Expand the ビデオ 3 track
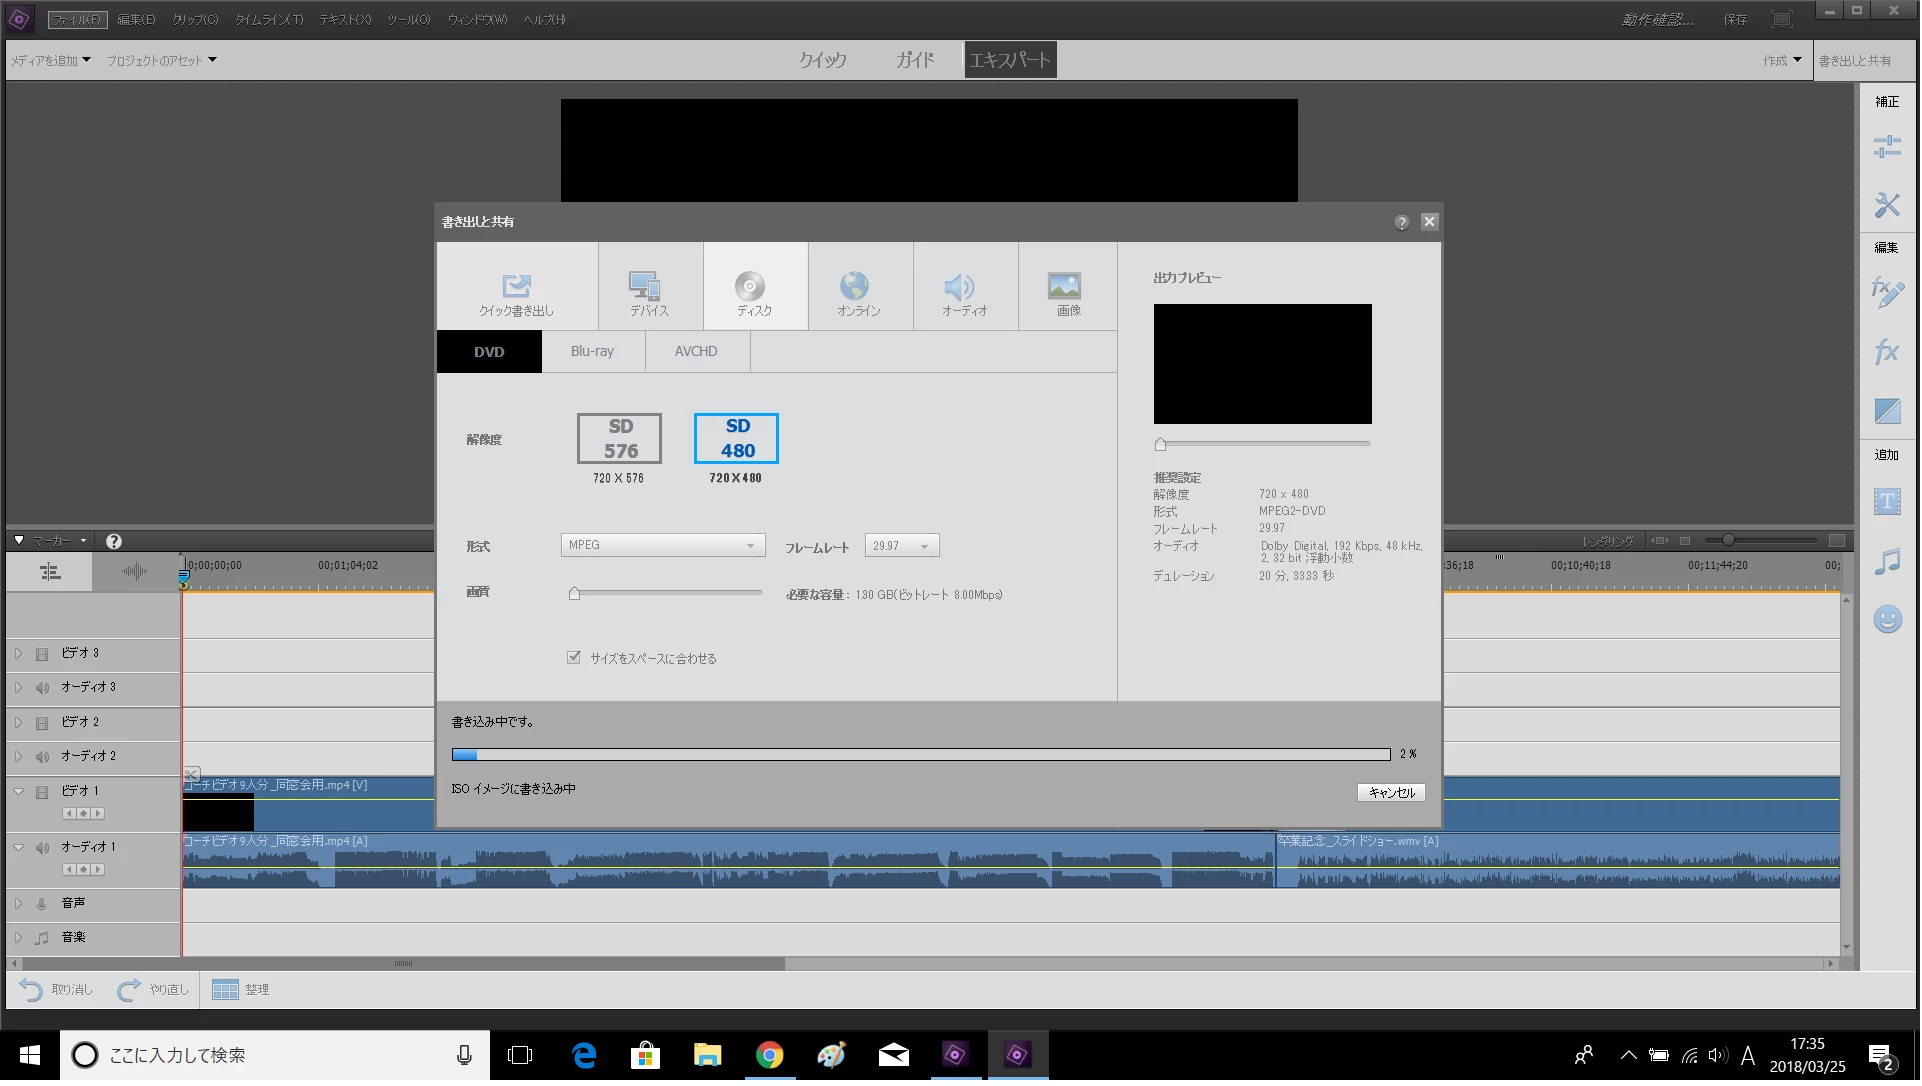This screenshot has width=1922, height=1086. pyautogui.click(x=18, y=654)
